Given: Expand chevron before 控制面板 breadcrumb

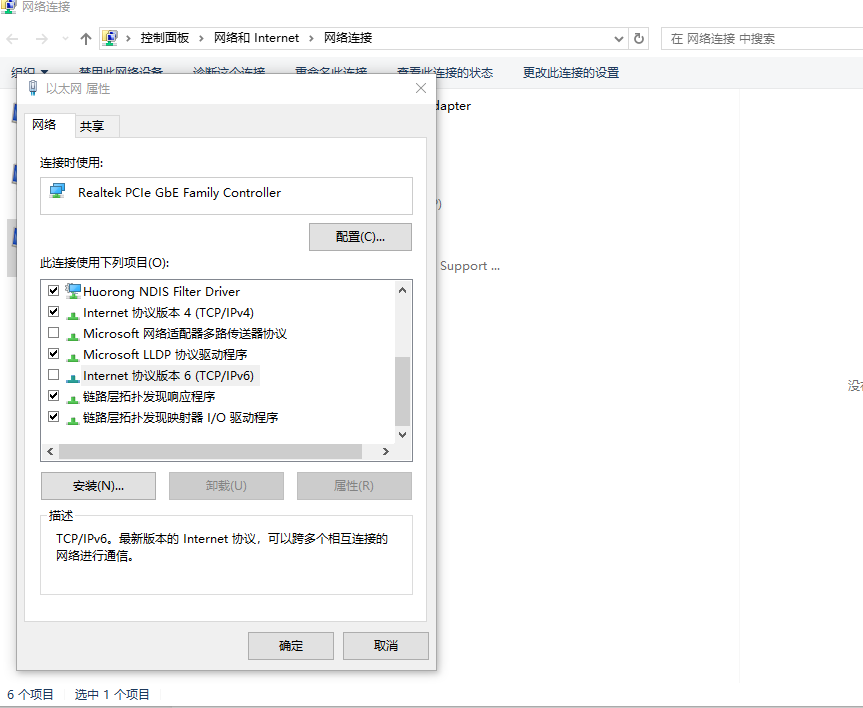Looking at the screenshot, I should pos(128,38).
